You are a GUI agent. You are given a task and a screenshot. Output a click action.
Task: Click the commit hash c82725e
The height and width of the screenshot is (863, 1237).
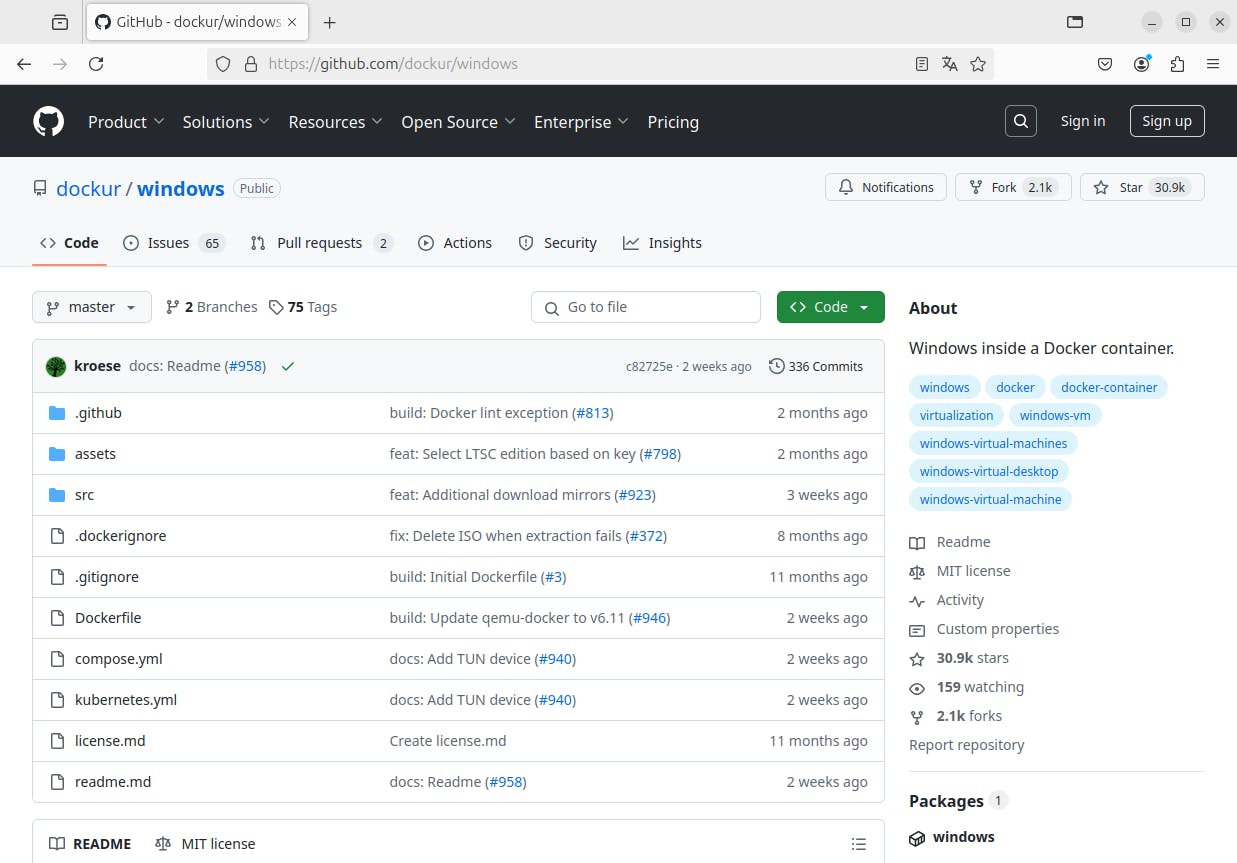649,367
